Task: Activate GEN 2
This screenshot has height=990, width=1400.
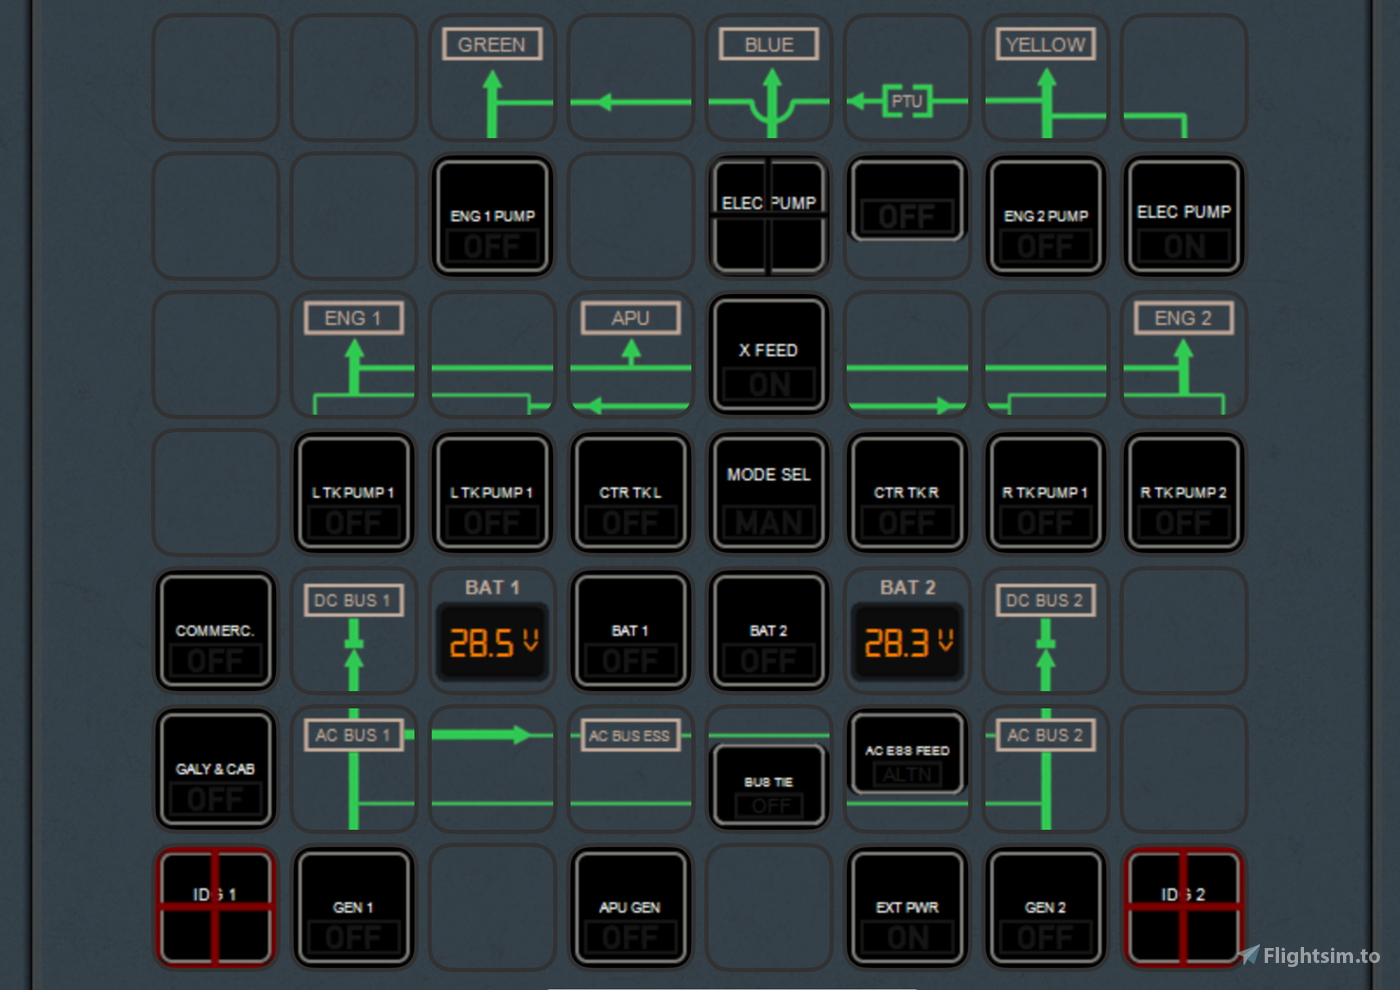Action: tap(1045, 907)
